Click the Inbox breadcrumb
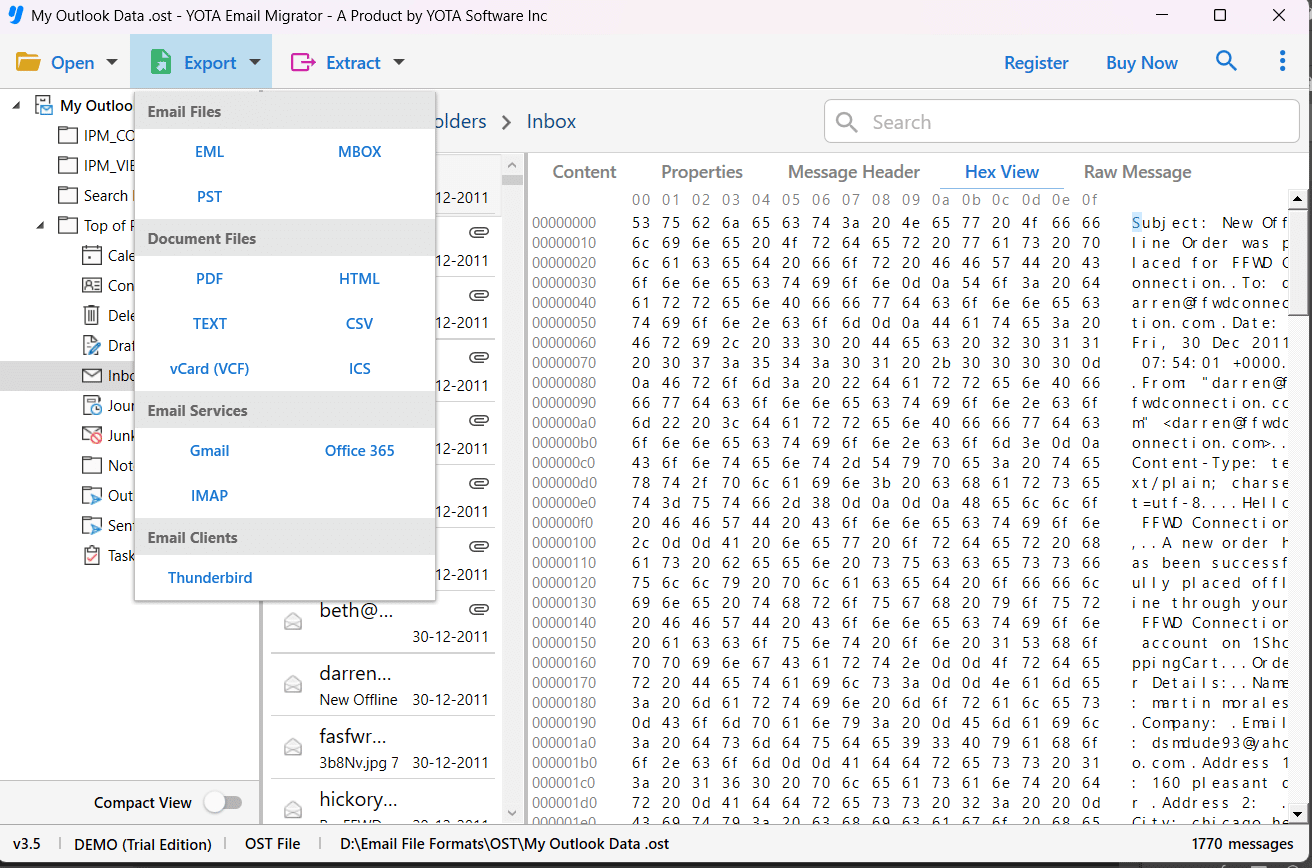The image size is (1312, 868). (x=552, y=122)
